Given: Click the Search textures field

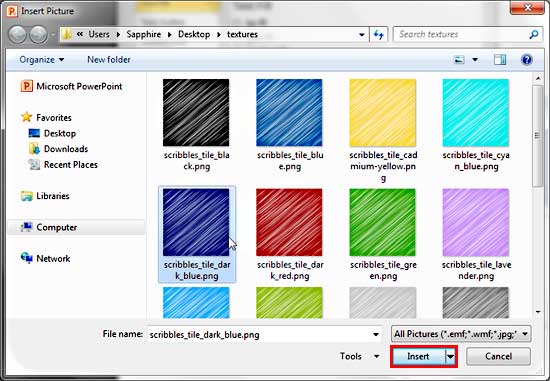Looking at the screenshot, I should point(460,34).
